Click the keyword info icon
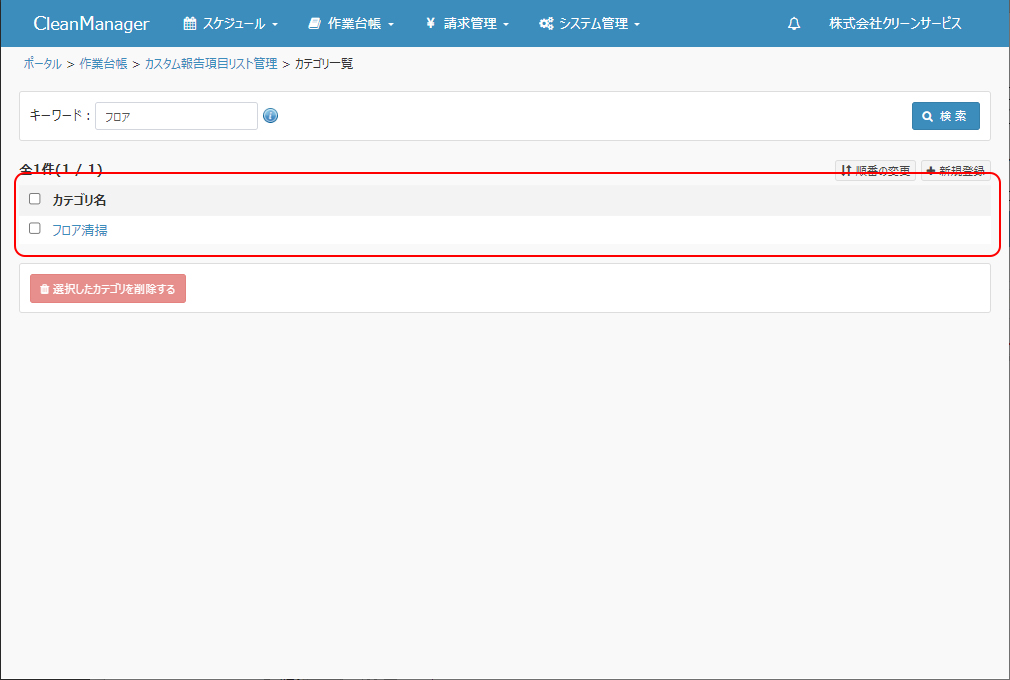 tap(271, 116)
